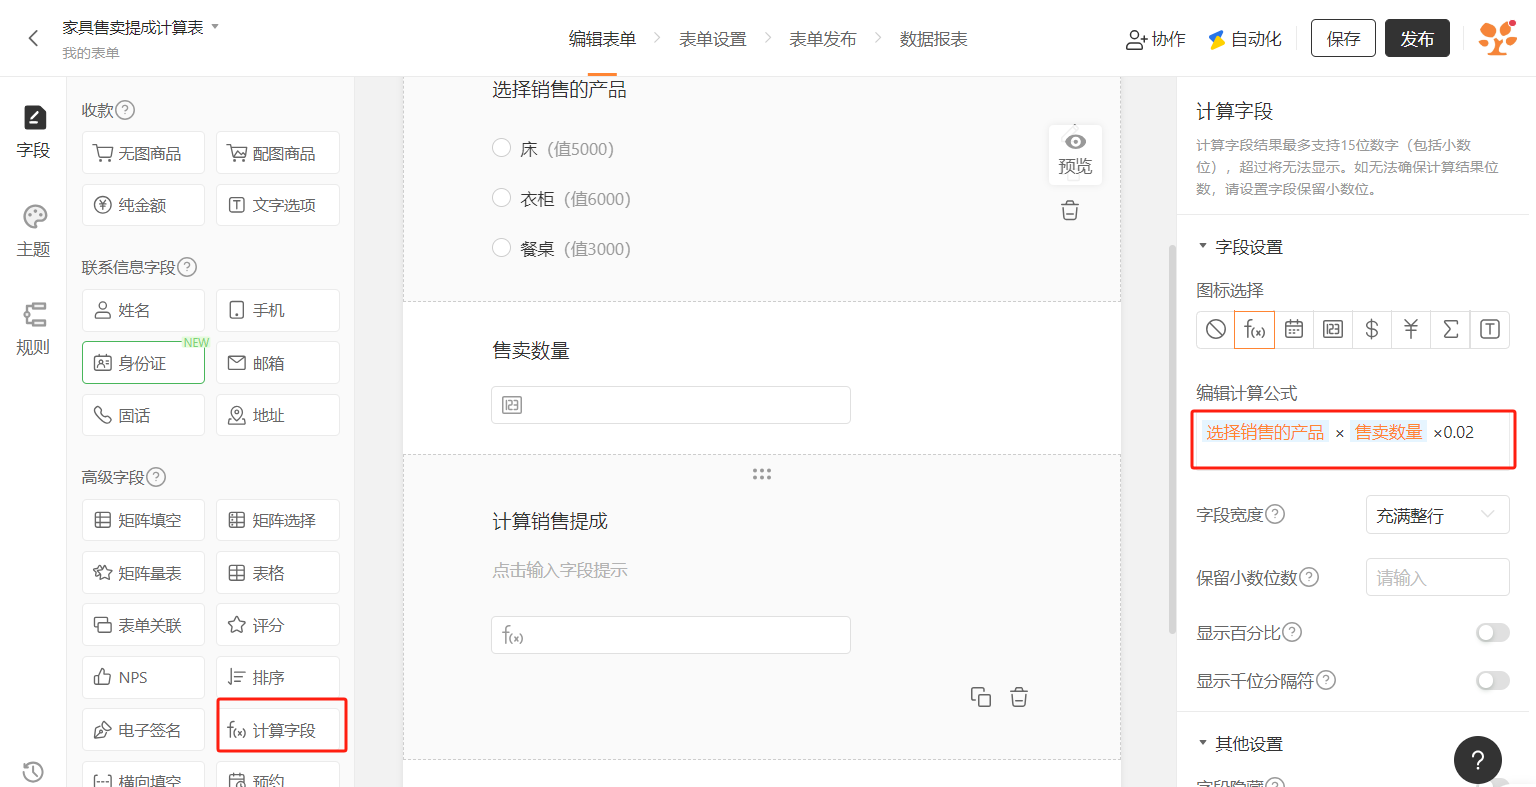Image resolution: width=1536 pixels, height=787 pixels.
Task: Add a 邮箱 field
Action: [278, 363]
